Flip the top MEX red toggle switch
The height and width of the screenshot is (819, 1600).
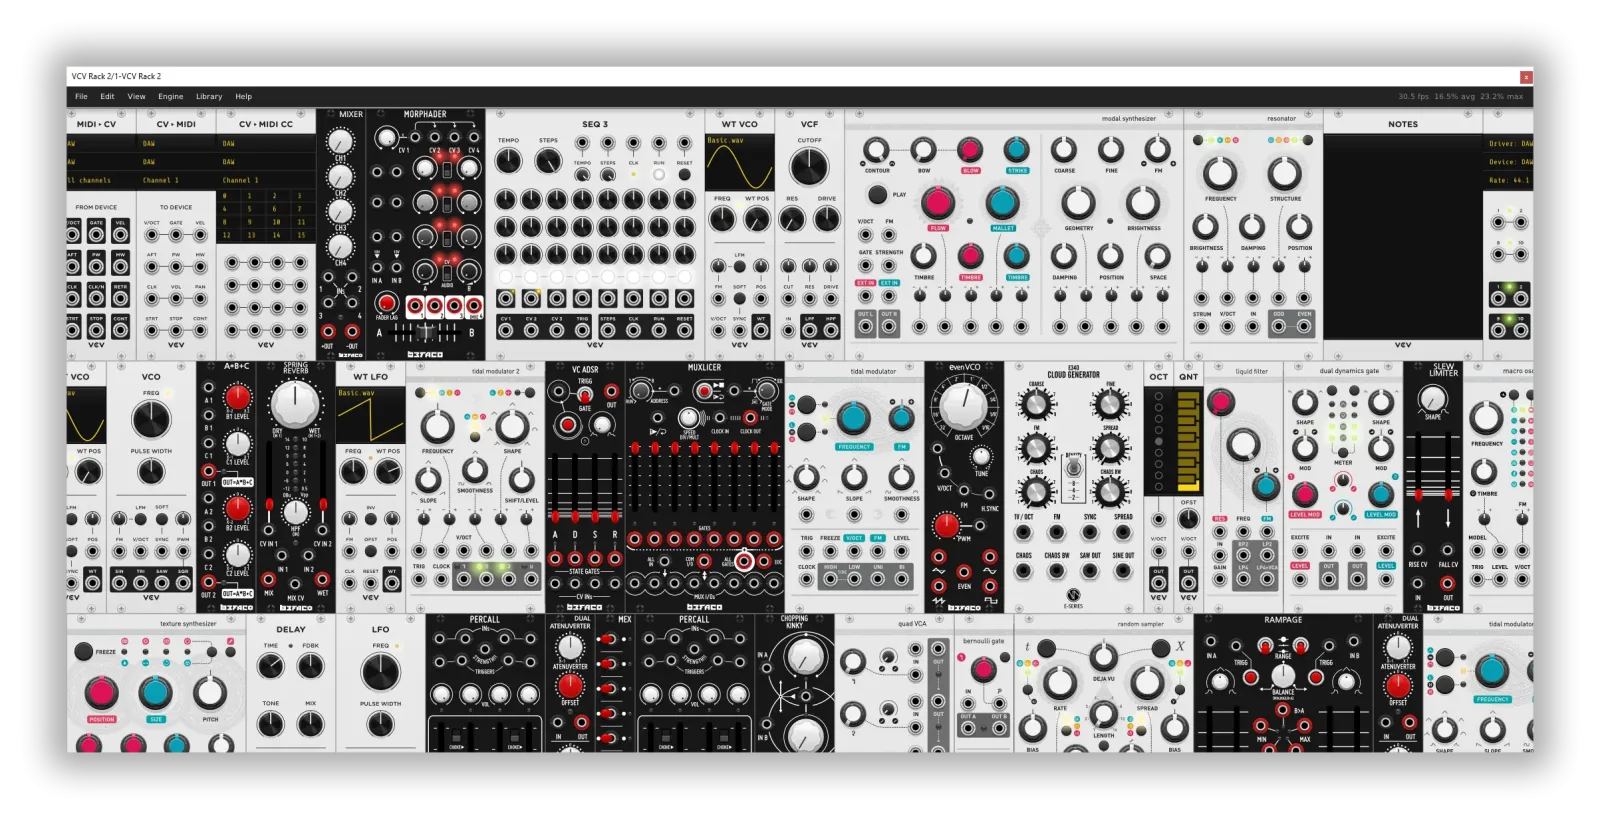click(606, 638)
